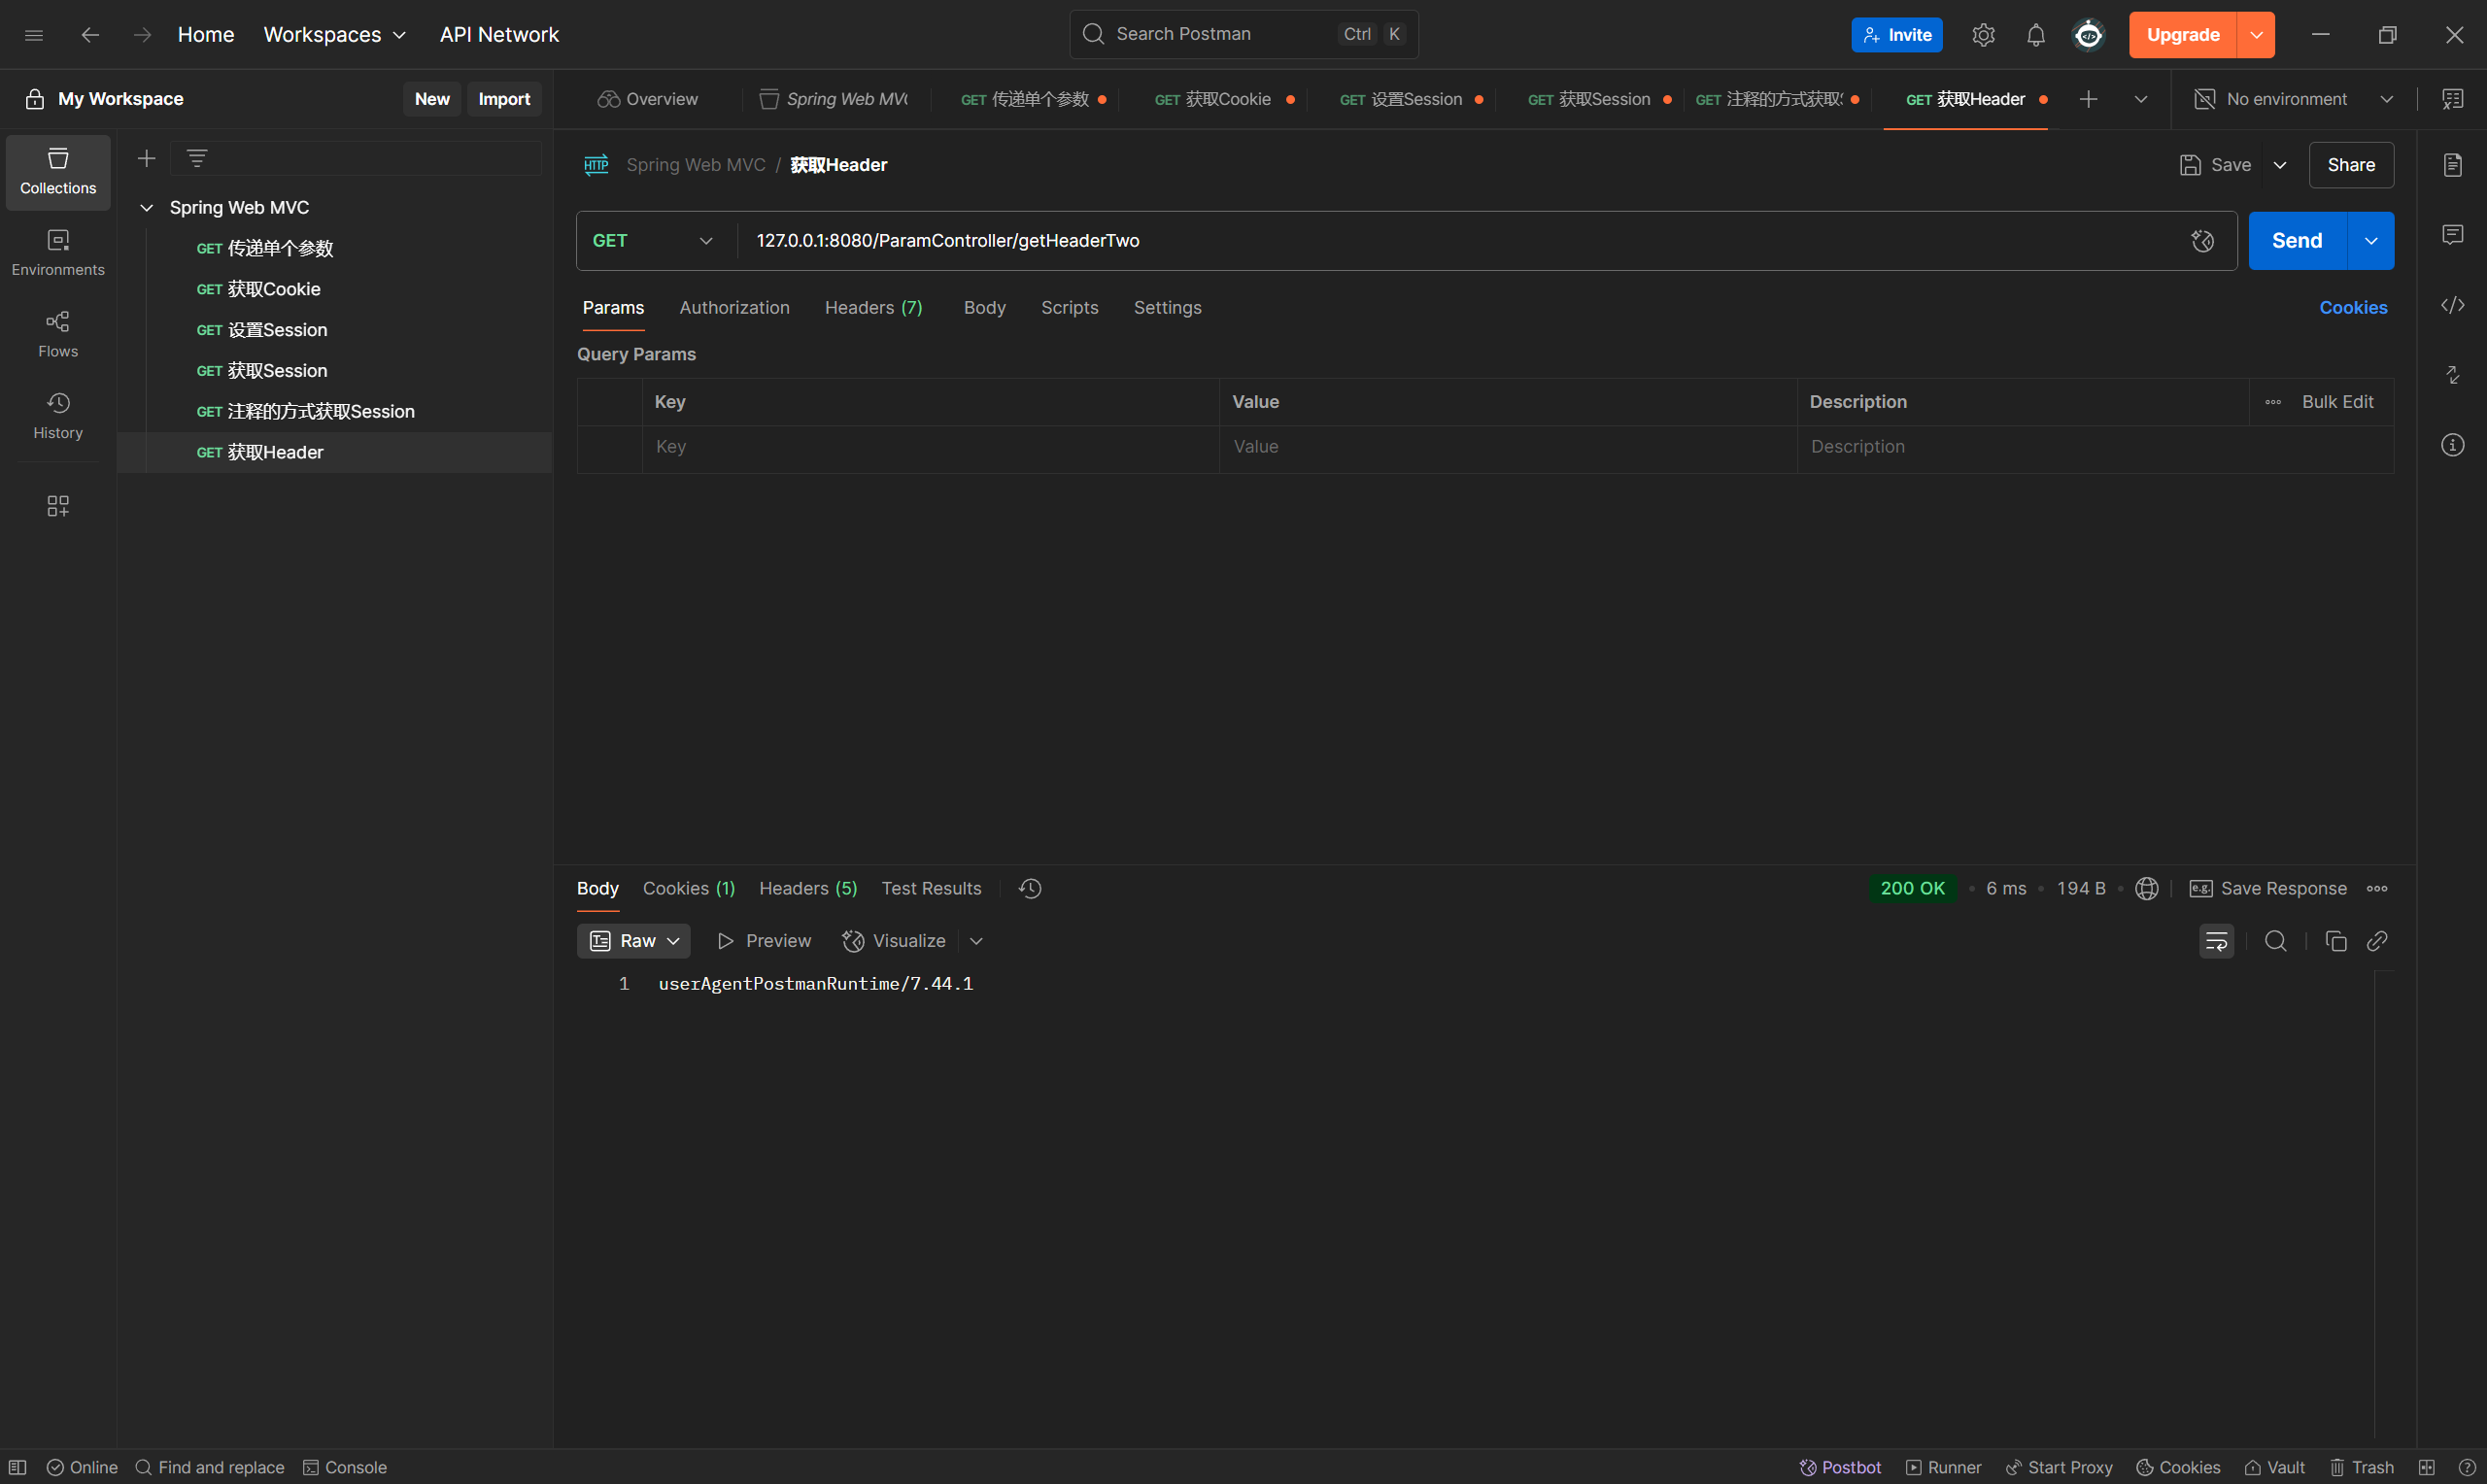Click the New button
2487x1484 pixels.
point(432,99)
